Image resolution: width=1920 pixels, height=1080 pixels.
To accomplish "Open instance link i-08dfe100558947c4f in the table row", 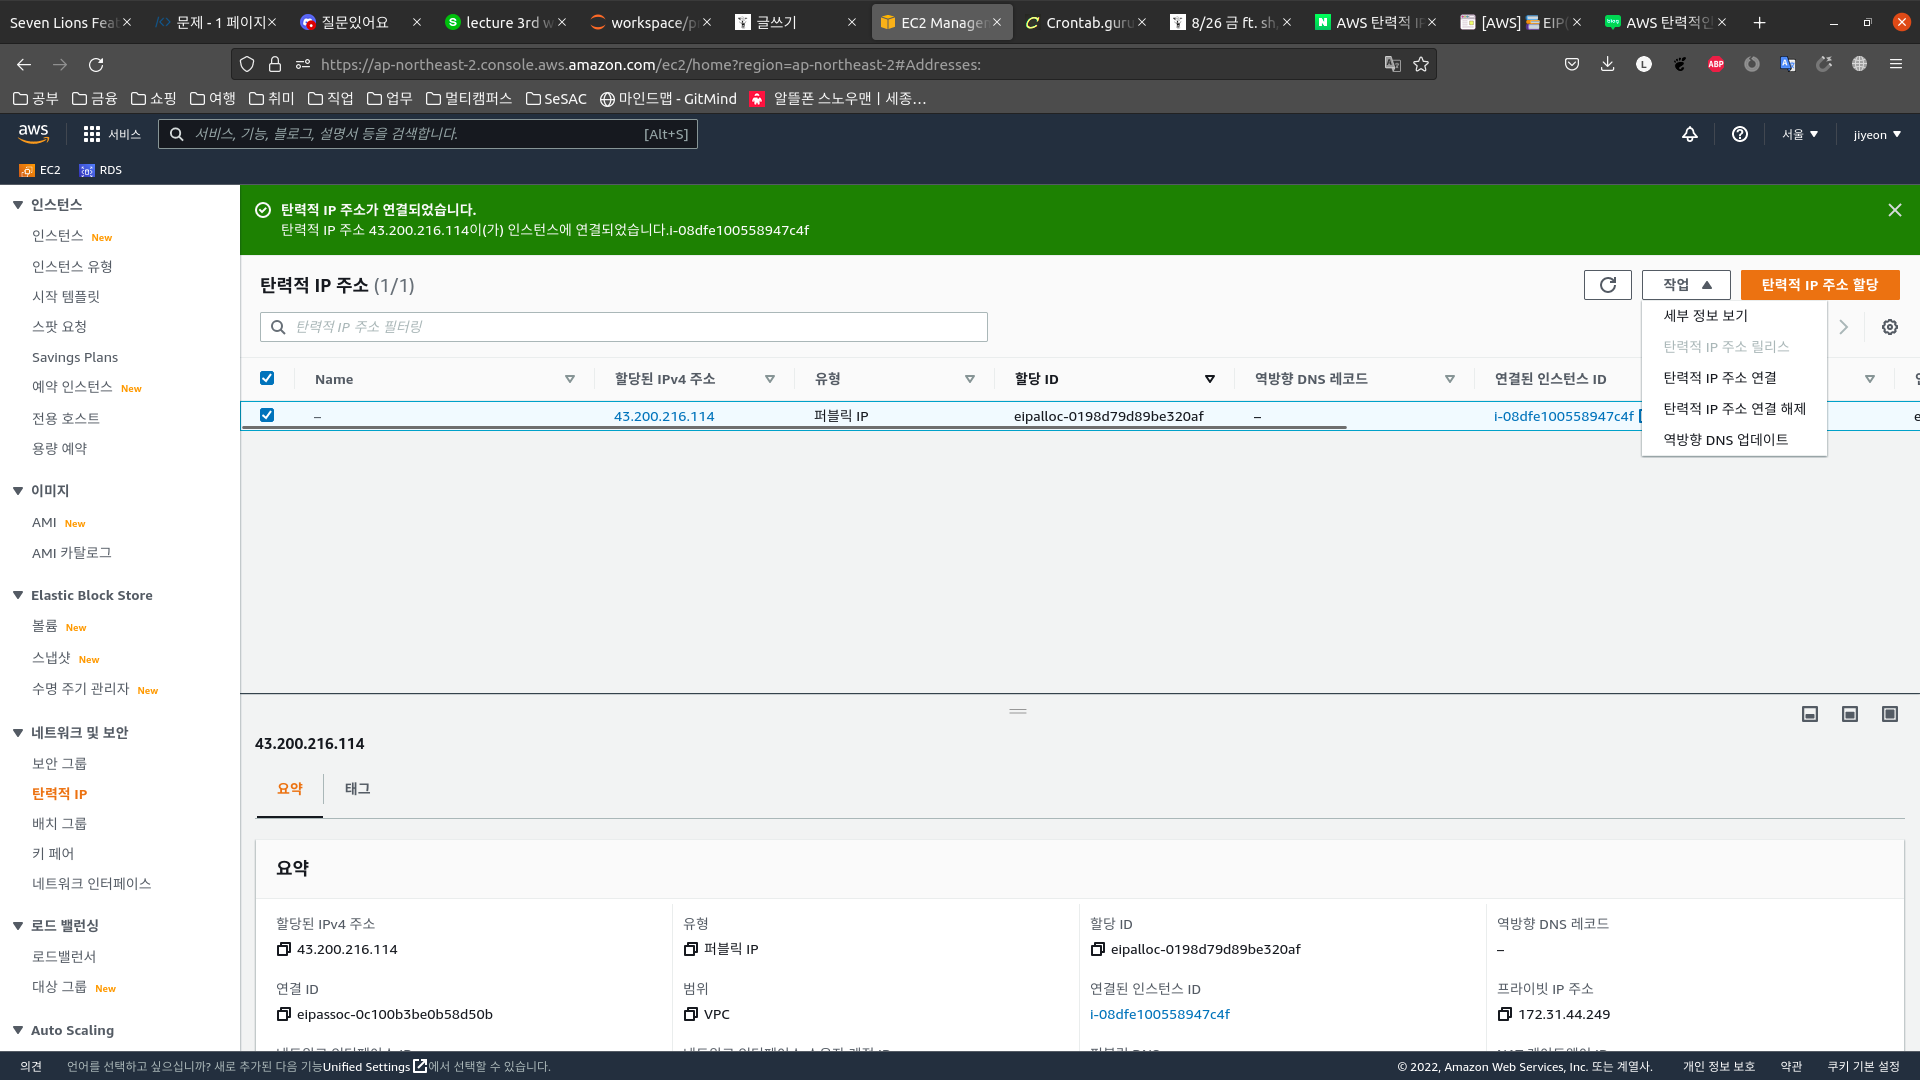I will pyautogui.click(x=1563, y=416).
